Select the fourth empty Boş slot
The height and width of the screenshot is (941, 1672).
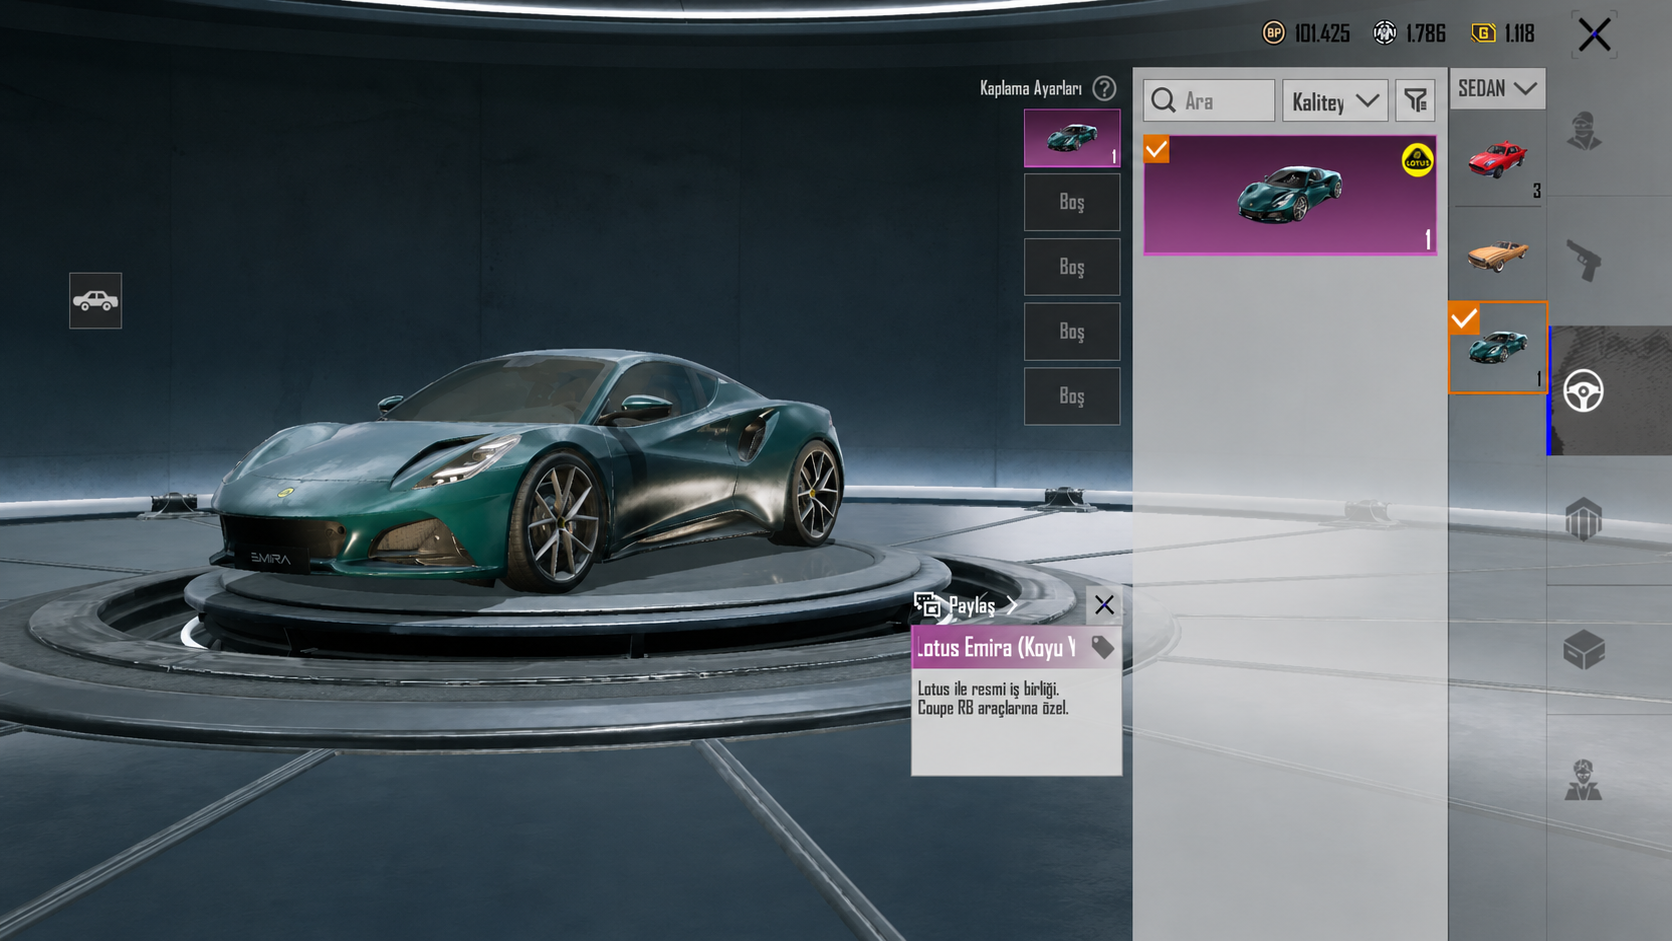[1072, 396]
